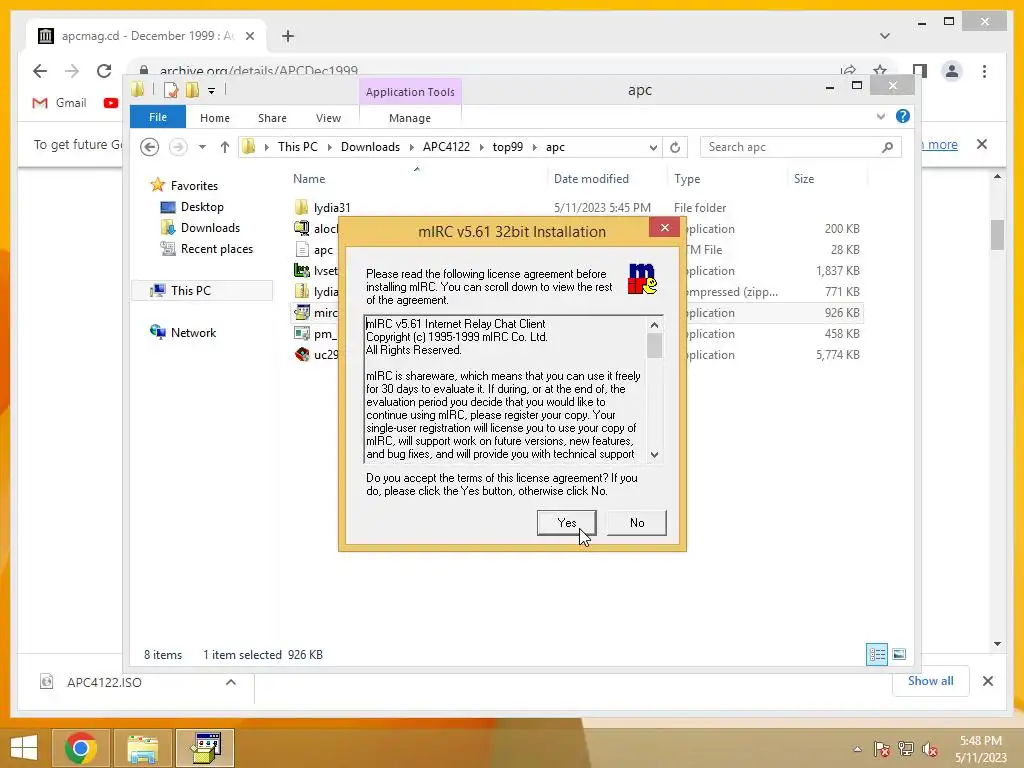The width and height of the screenshot is (1024, 768).
Task: Open the Manage ribbon tab
Action: pos(409,118)
